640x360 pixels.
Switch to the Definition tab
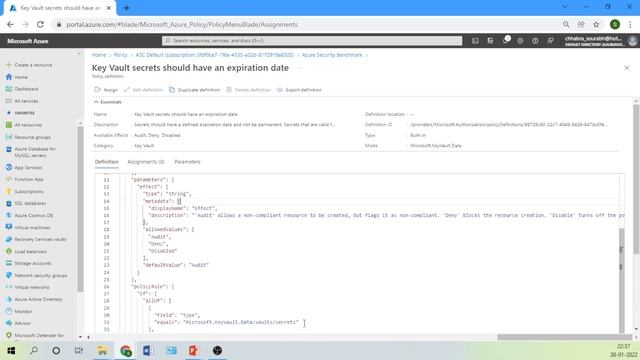tap(107, 162)
